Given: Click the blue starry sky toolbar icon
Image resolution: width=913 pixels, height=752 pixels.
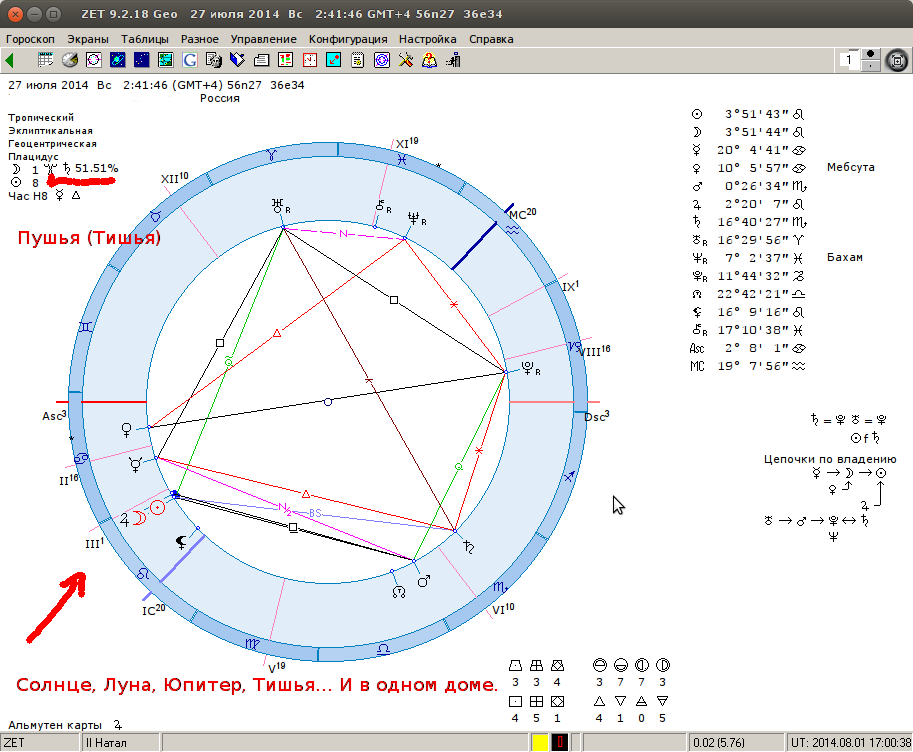Looking at the screenshot, I should click(141, 60).
